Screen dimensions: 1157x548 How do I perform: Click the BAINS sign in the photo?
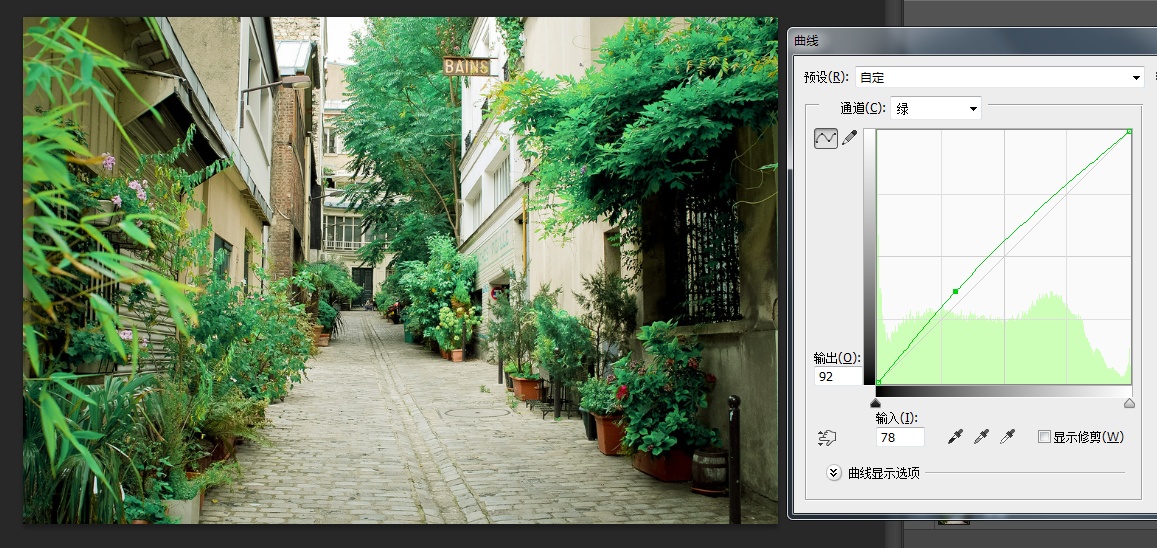(467, 67)
